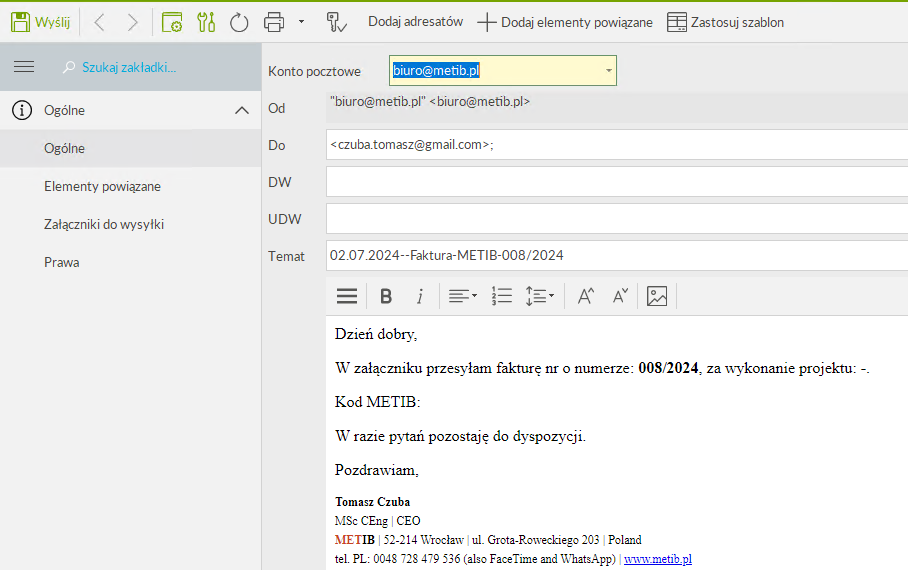Open the www.metib.pl link
The image size is (908, 570).
click(658, 559)
